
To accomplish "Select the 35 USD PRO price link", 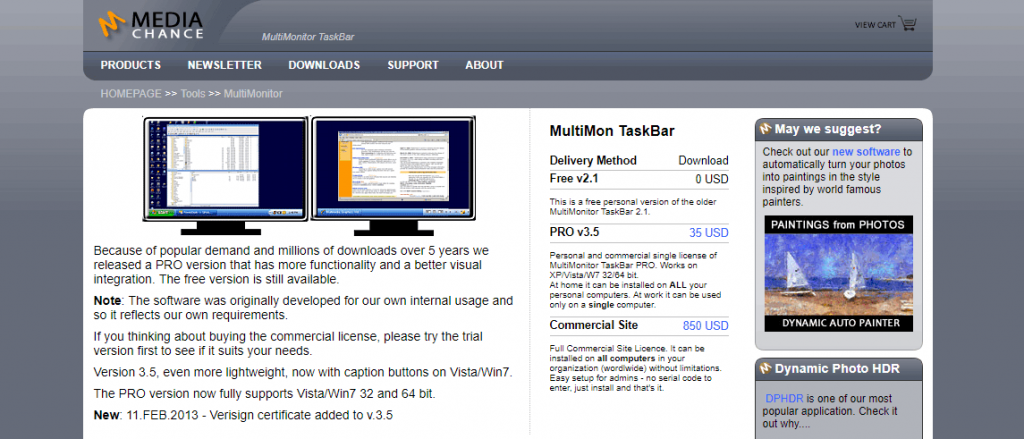I will (x=709, y=233).
